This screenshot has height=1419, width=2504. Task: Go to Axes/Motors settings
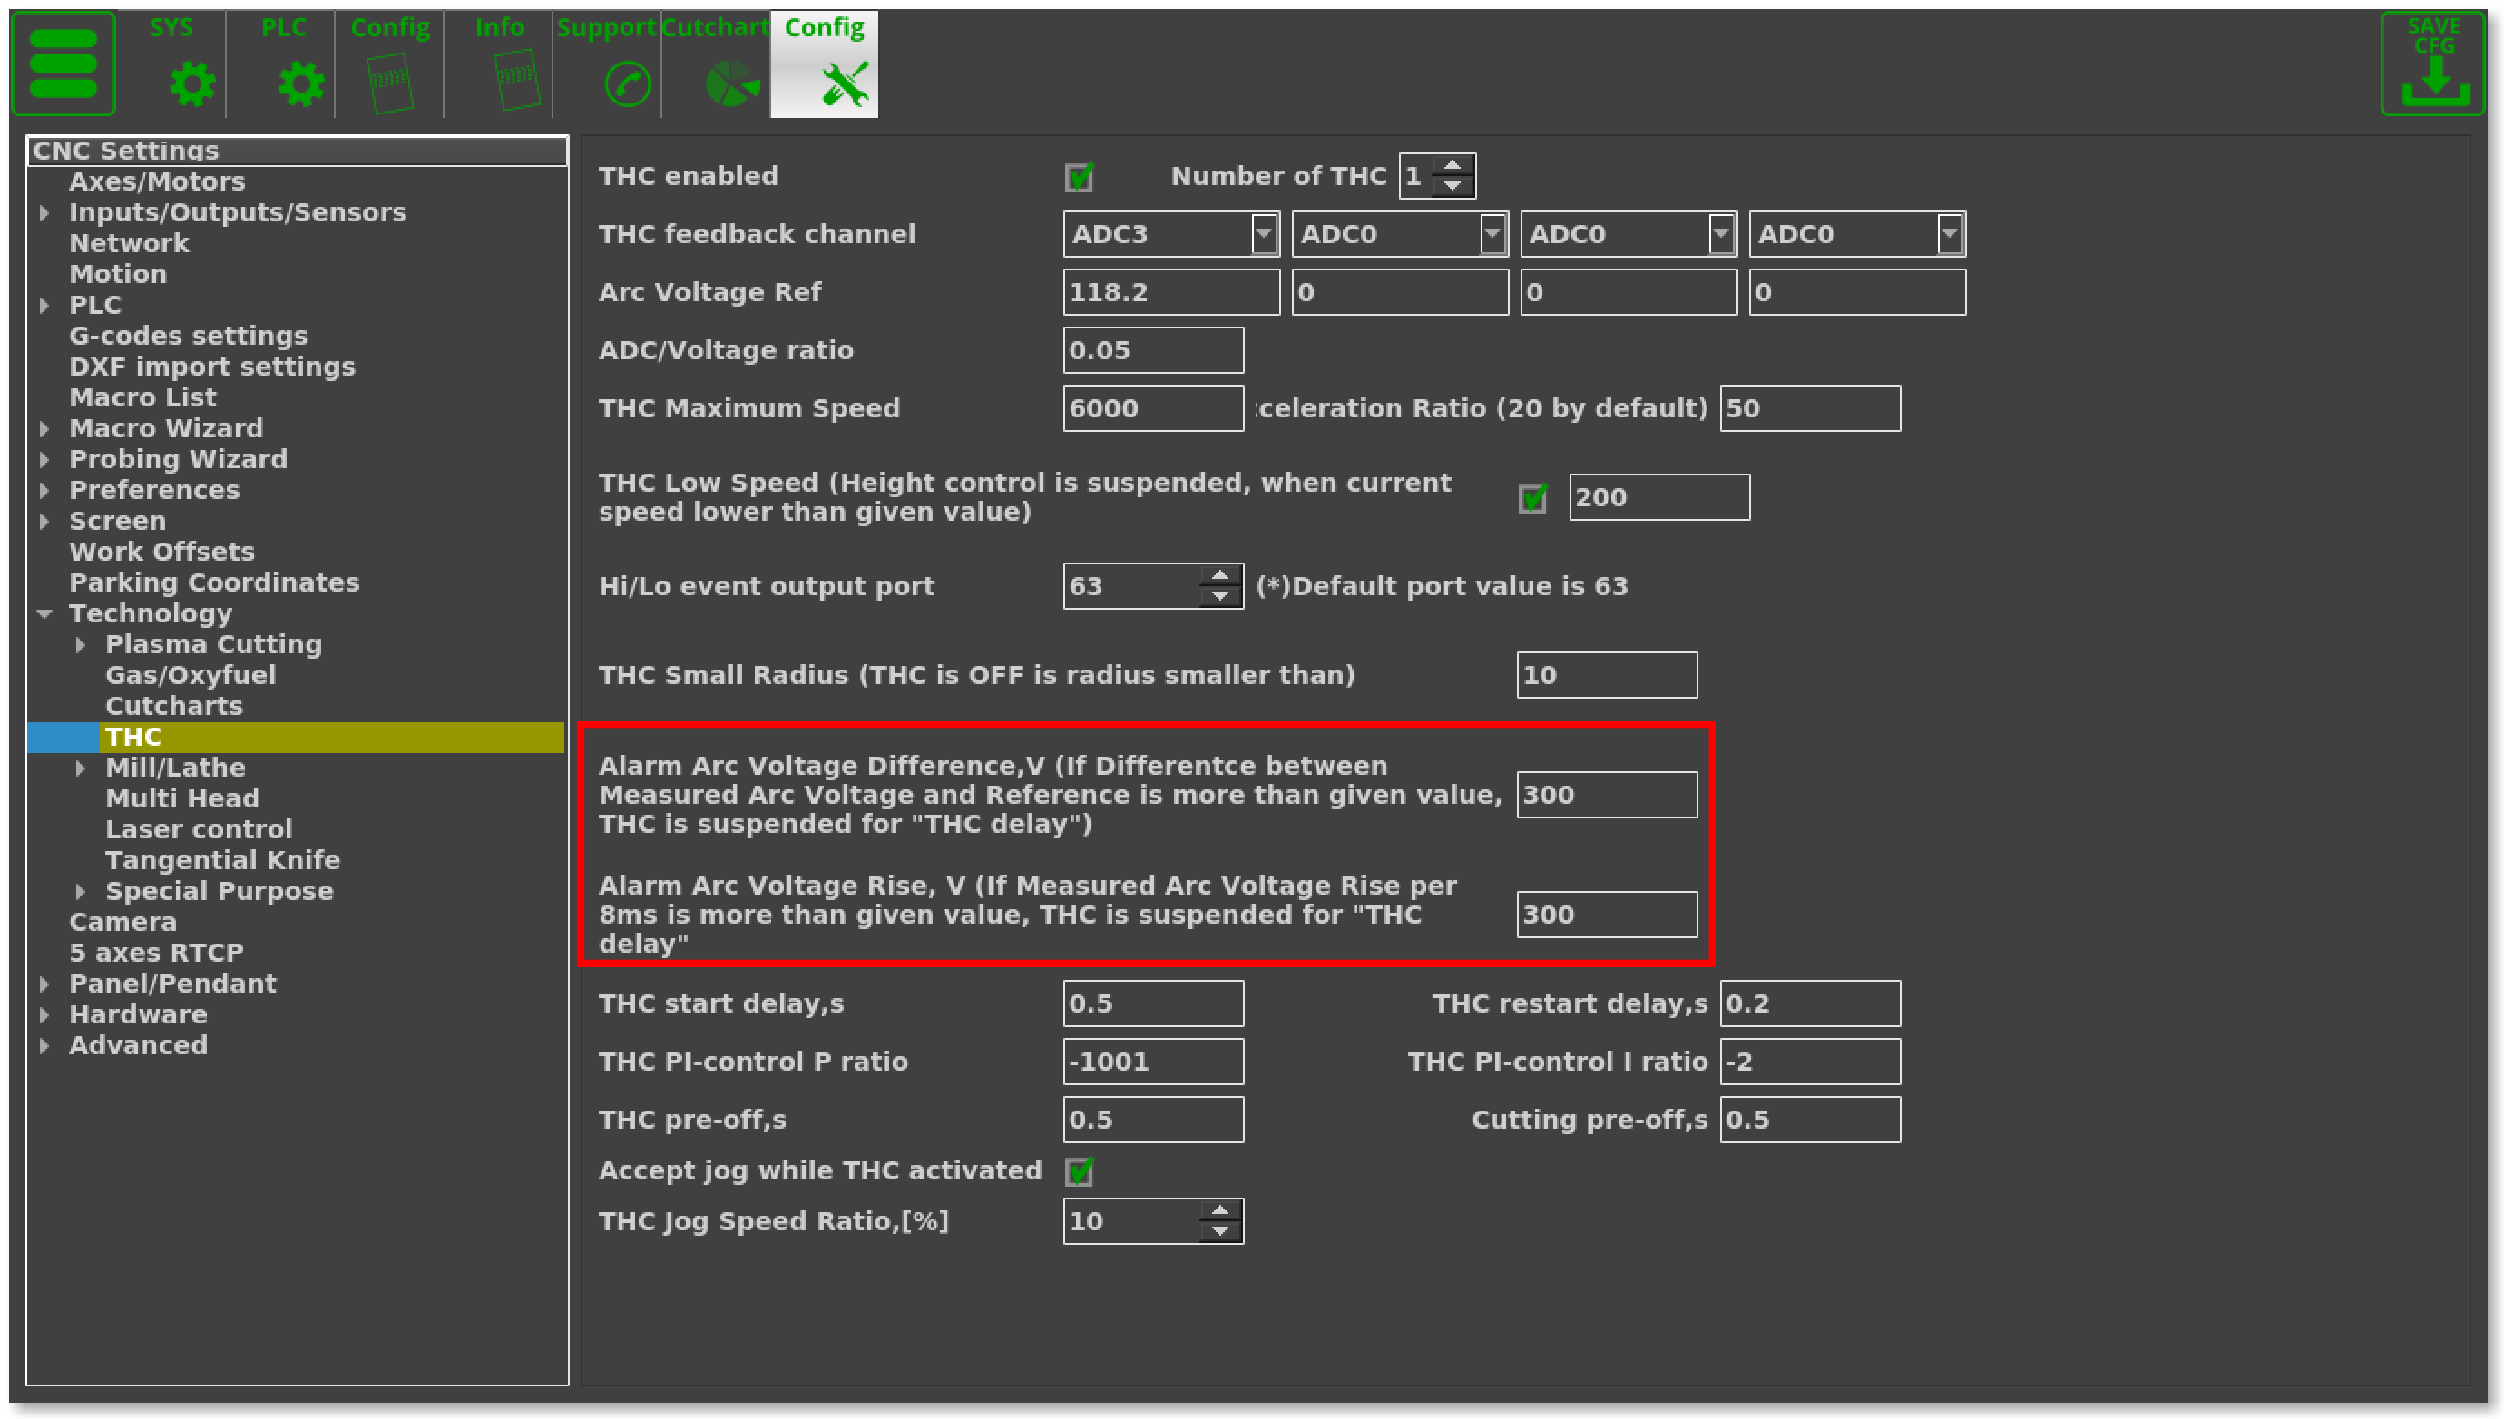[157, 182]
